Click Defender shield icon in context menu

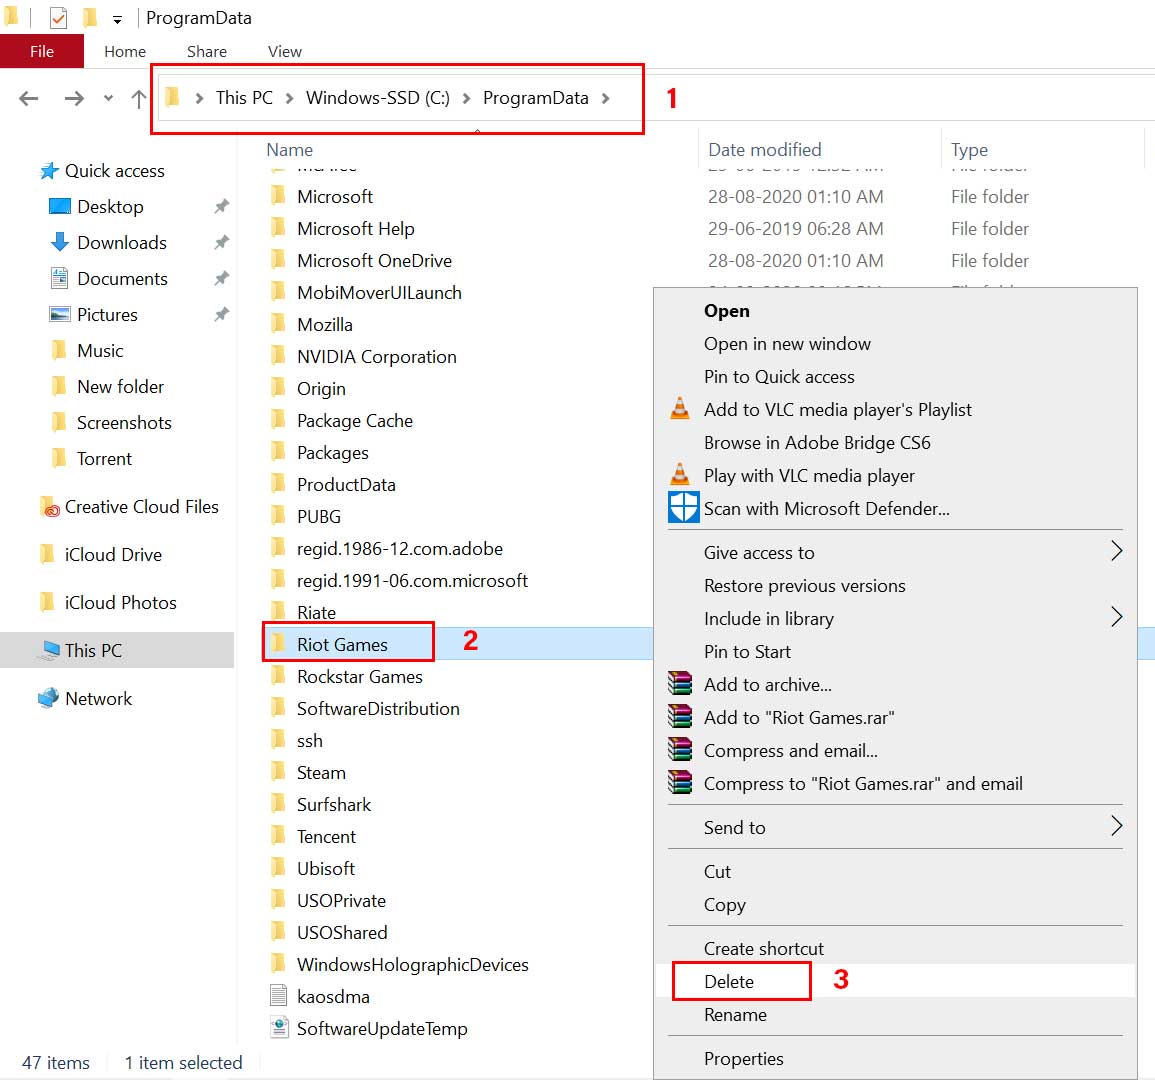click(x=683, y=508)
